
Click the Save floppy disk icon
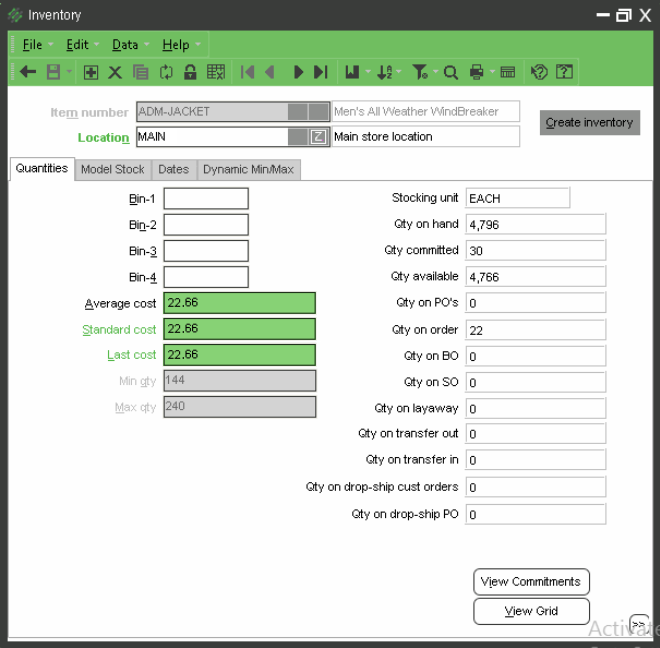[53, 72]
